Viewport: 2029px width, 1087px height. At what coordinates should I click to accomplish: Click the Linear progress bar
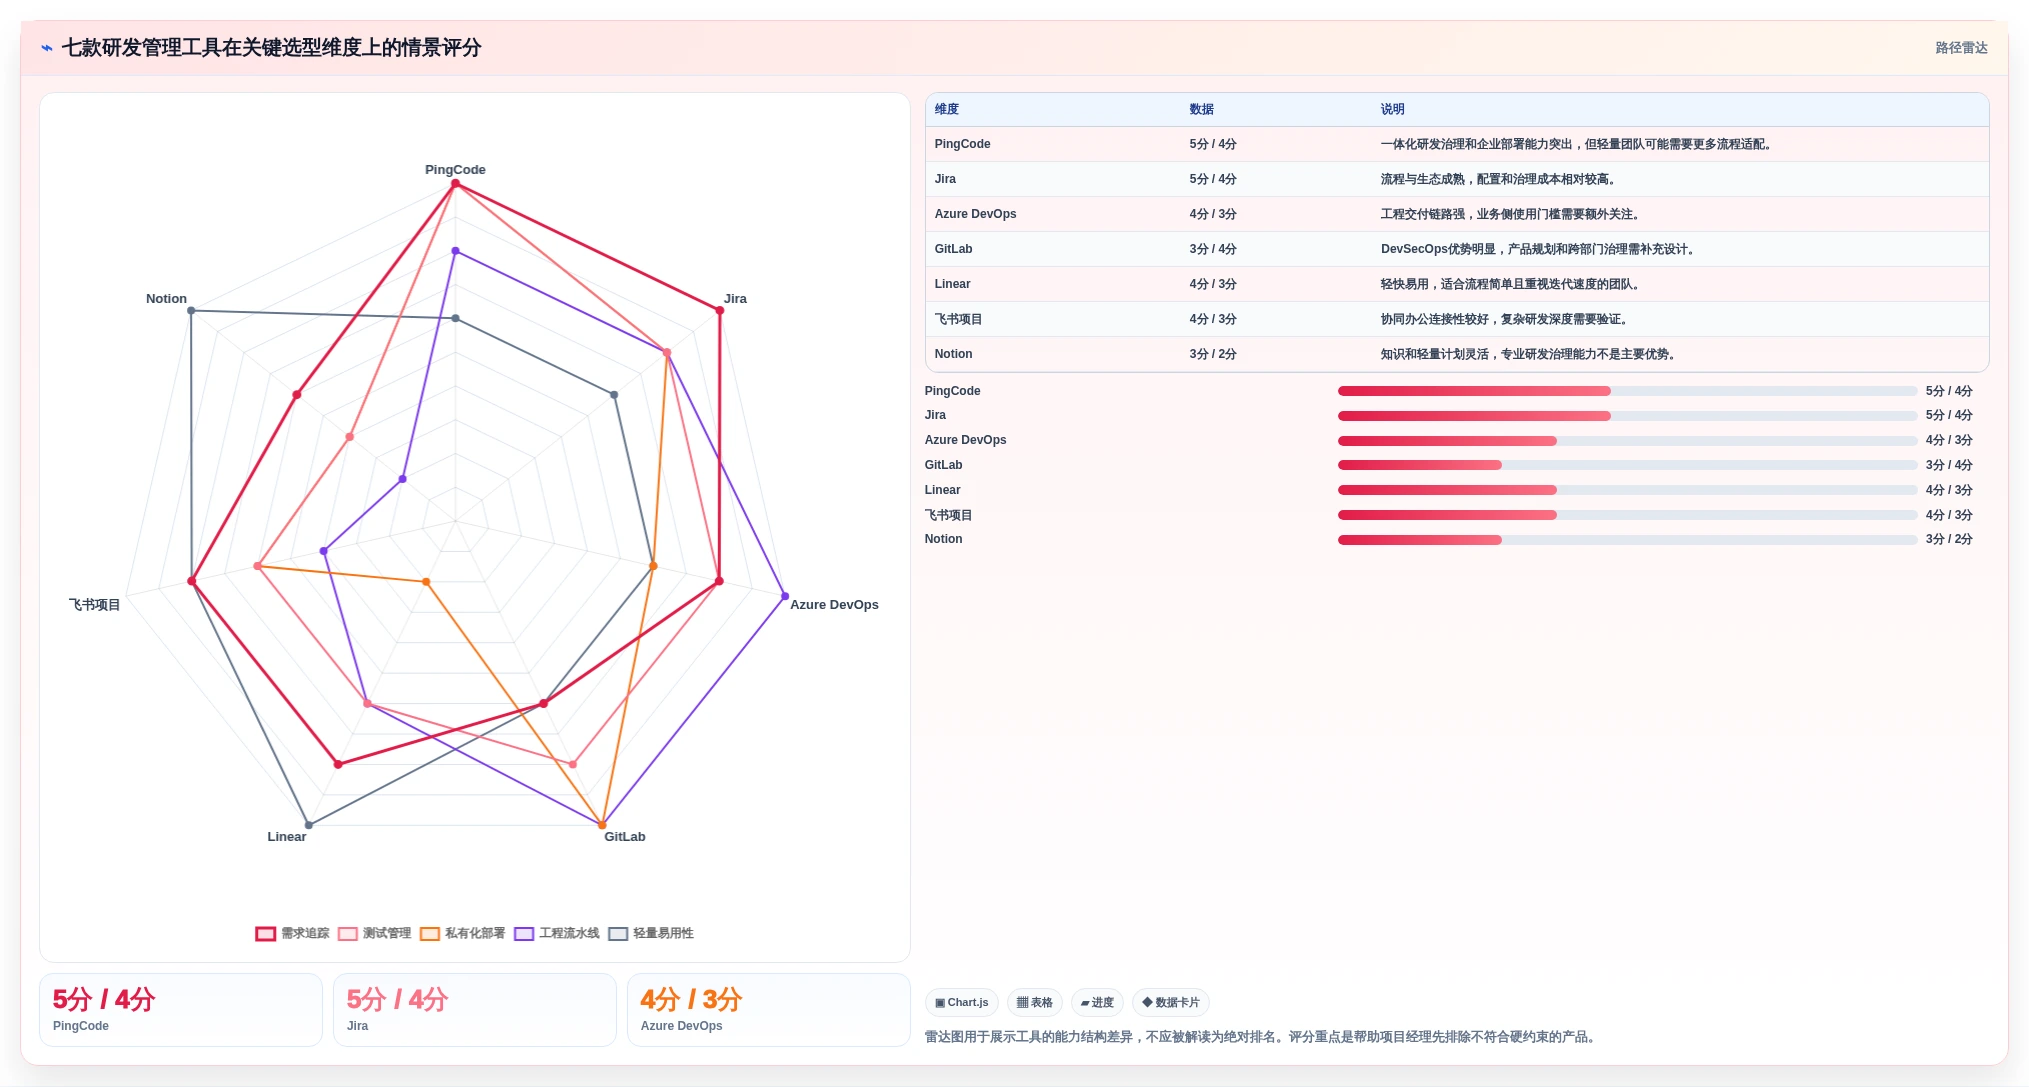(1627, 490)
